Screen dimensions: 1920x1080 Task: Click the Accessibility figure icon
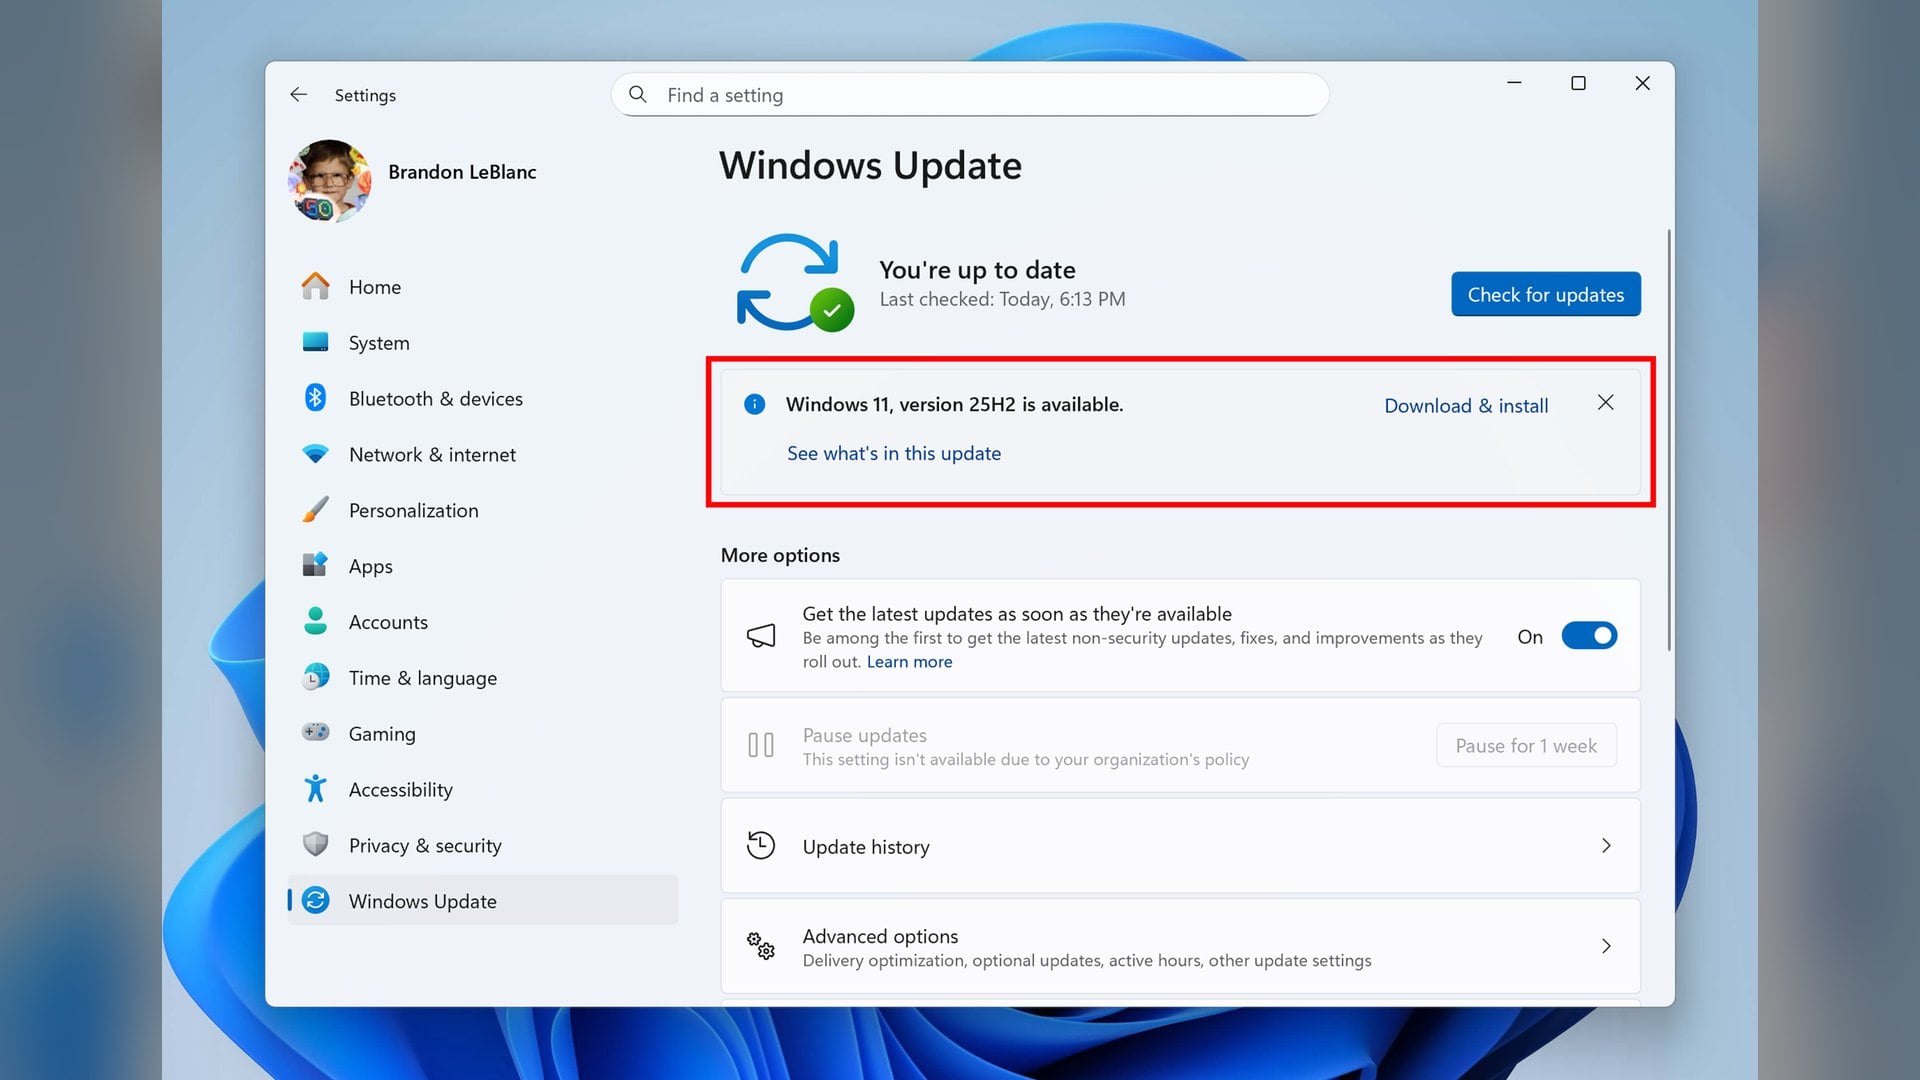coord(315,789)
